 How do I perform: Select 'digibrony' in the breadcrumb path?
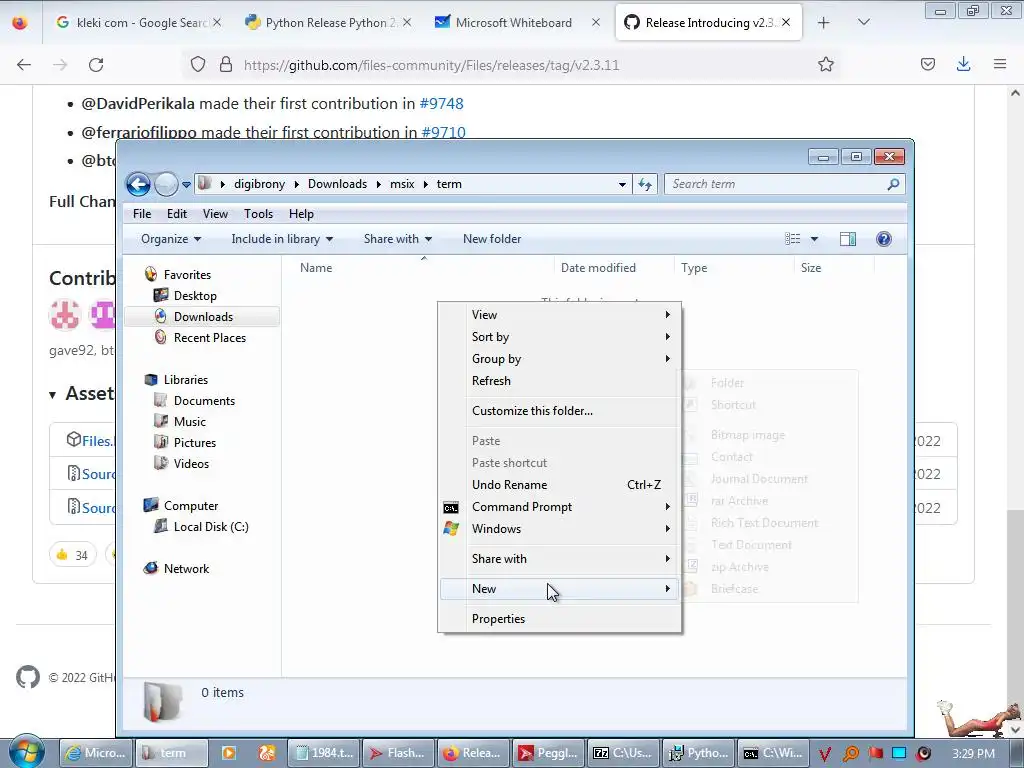pos(259,184)
